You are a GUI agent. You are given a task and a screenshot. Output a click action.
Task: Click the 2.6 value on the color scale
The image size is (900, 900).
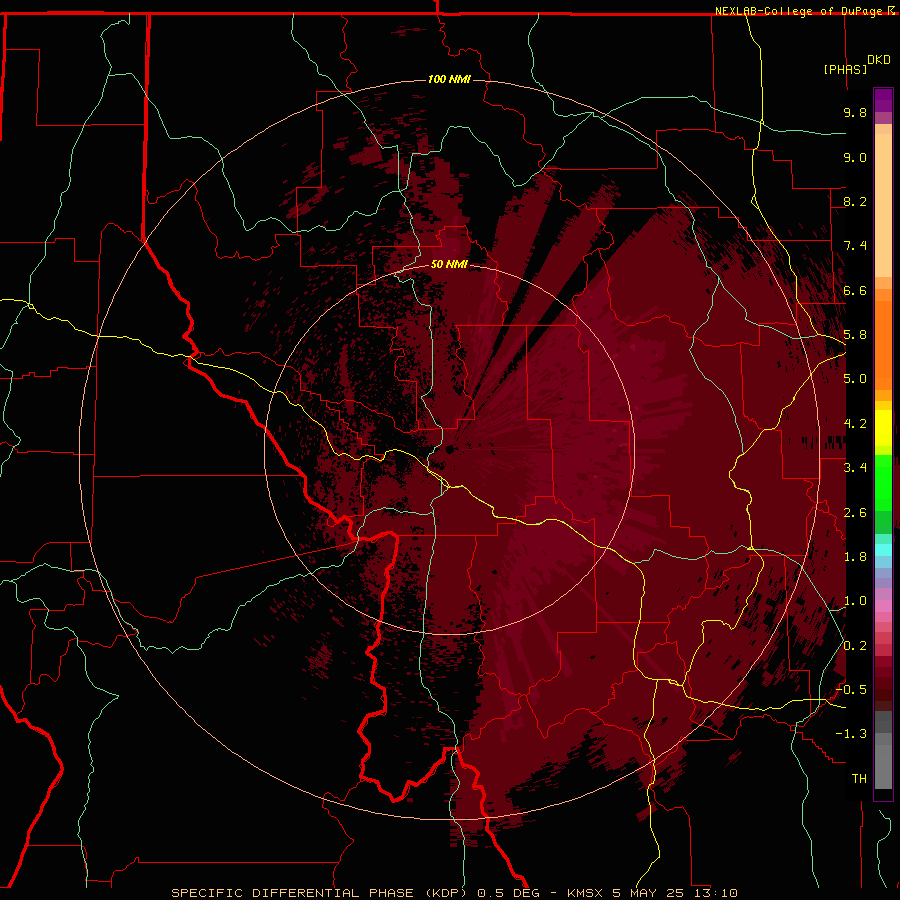tap(855, 513)
